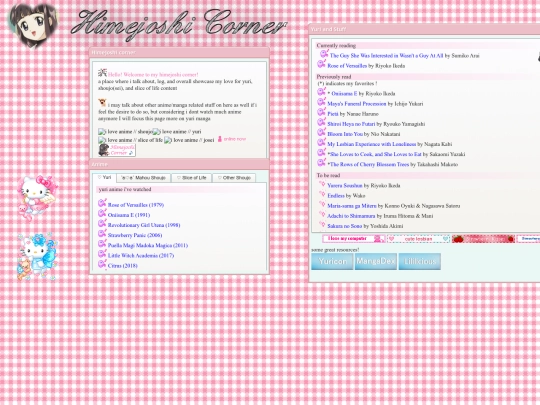
Task: Click the 'I love my computer' blinkie
Action: point(354,239)
